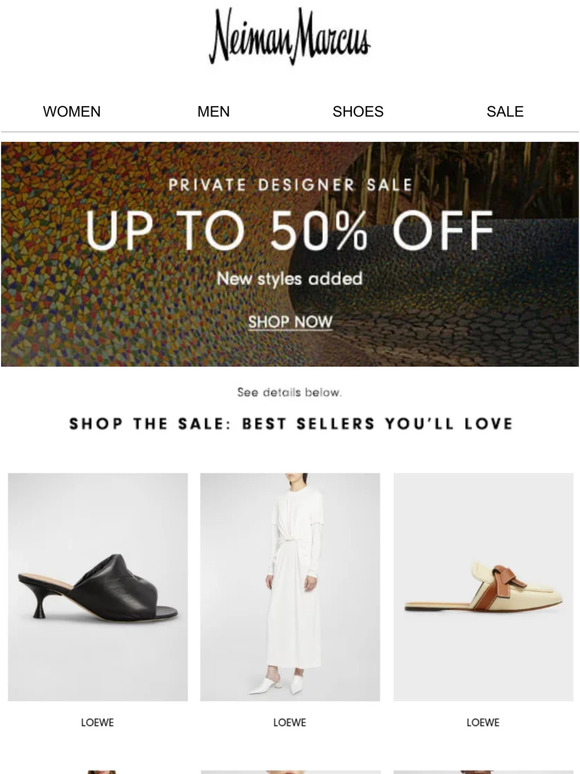This screenshot has height=774, width=580.
Task: Click the UP TO 50% OFF headline
Action: (290, 231)
